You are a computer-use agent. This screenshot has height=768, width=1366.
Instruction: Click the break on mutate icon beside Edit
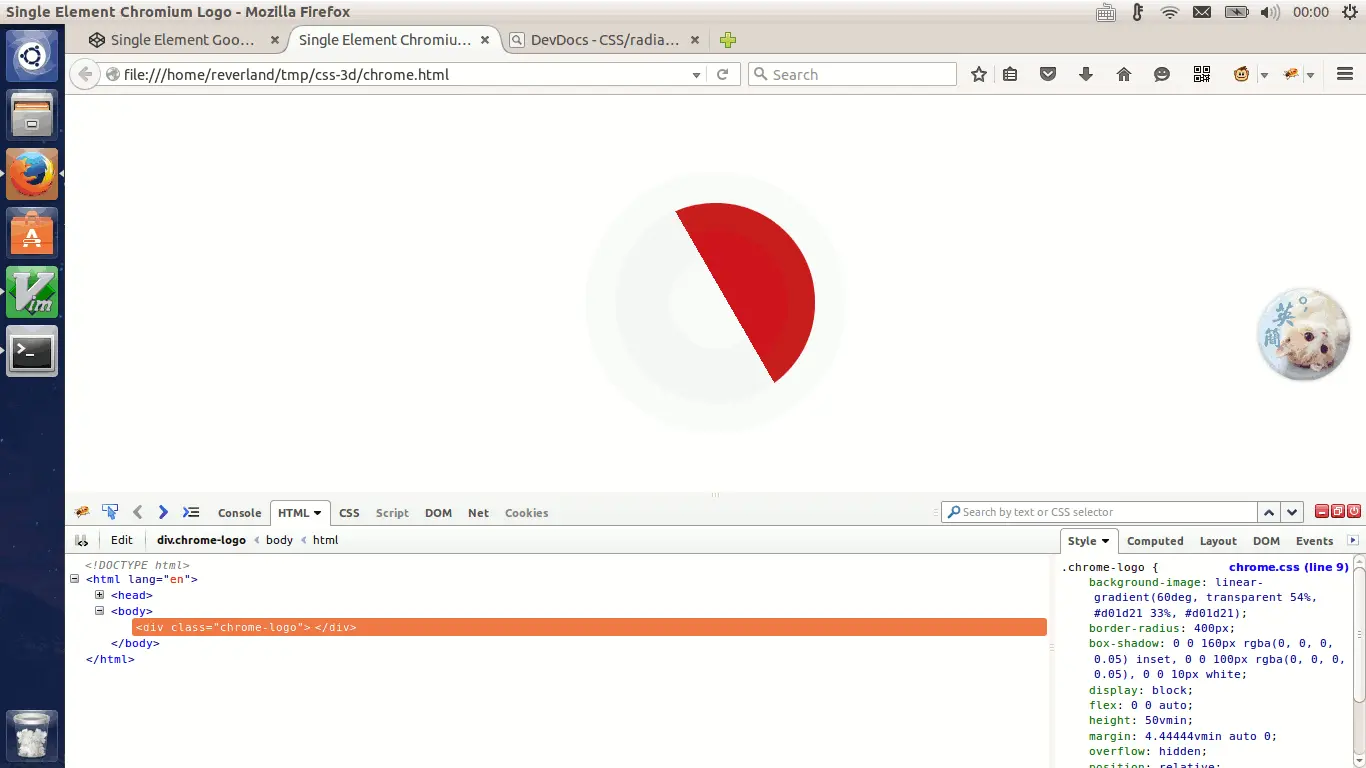tap(81, 540)
